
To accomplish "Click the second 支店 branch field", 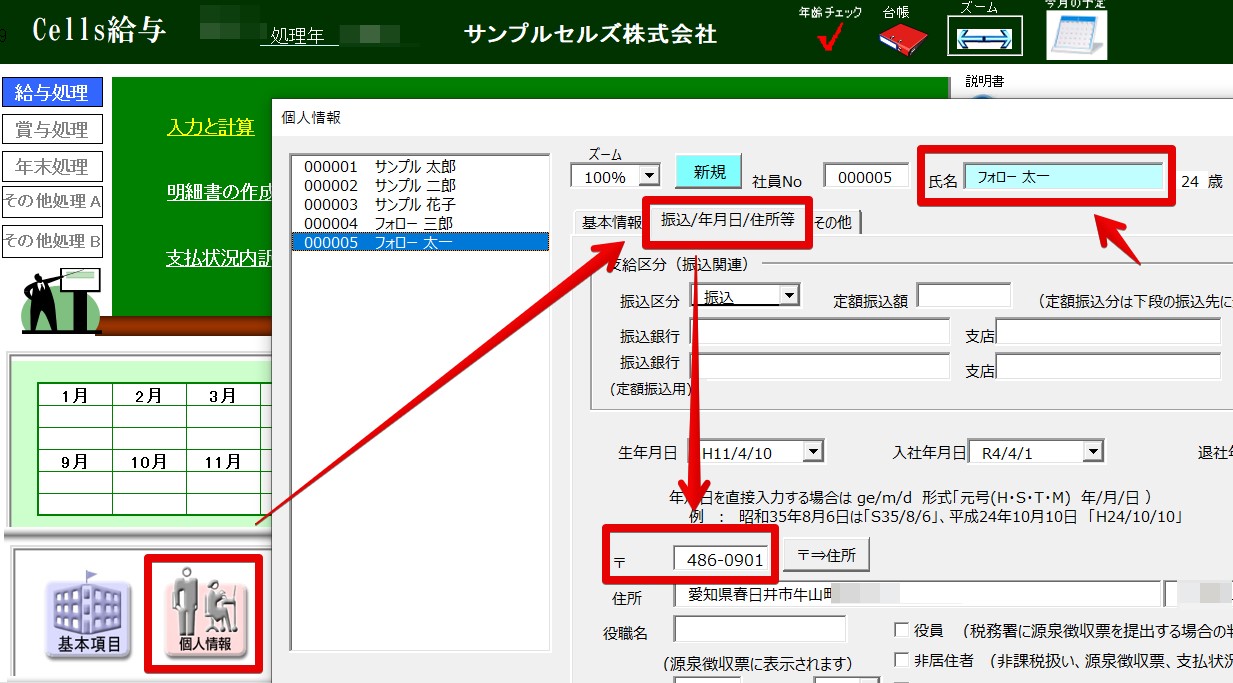I will point(1108,367).
